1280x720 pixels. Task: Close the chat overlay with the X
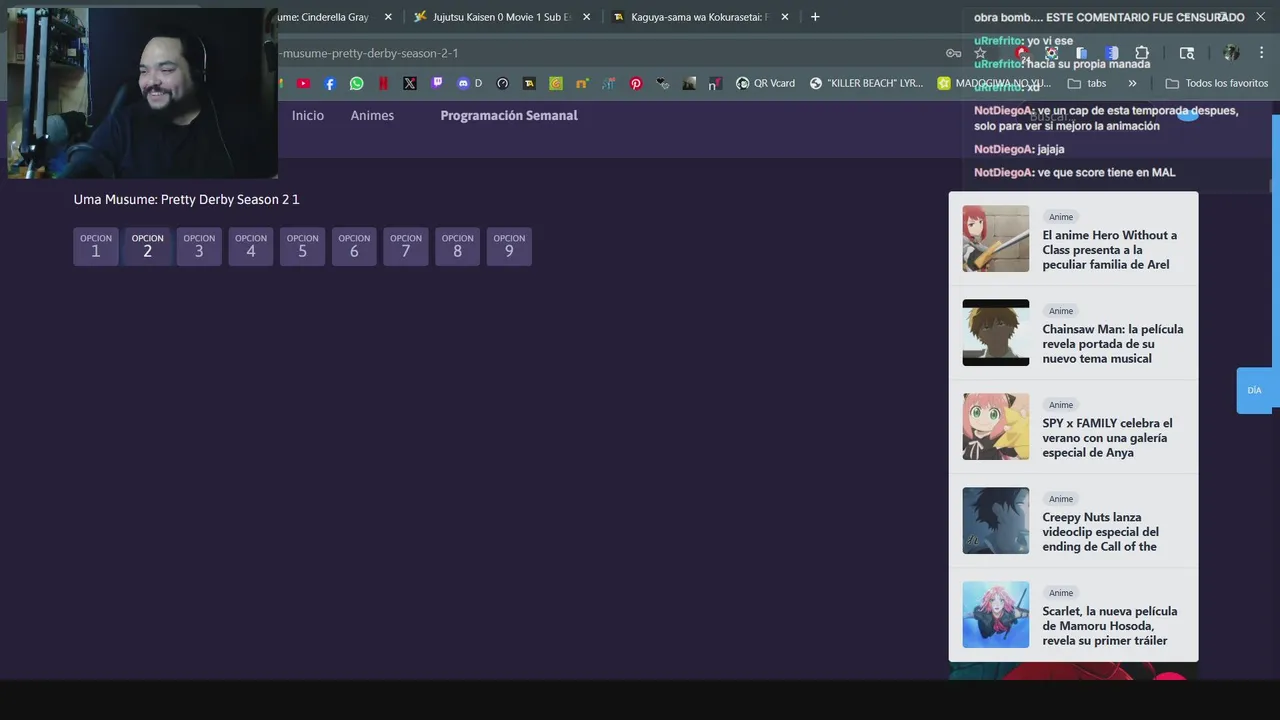[x=1261, y=17]
